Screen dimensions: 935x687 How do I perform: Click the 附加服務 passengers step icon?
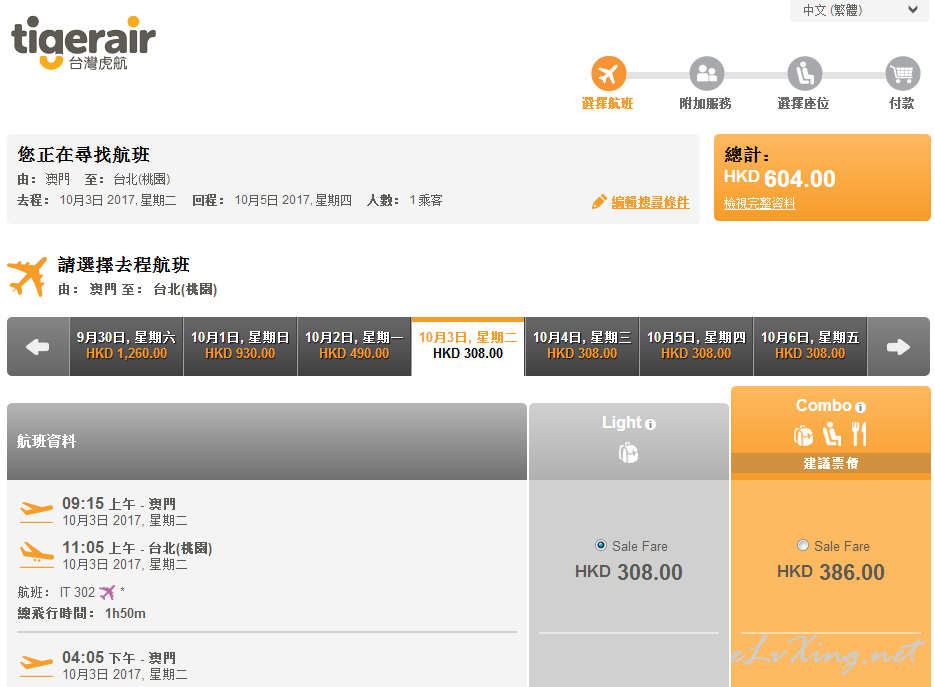707,74
